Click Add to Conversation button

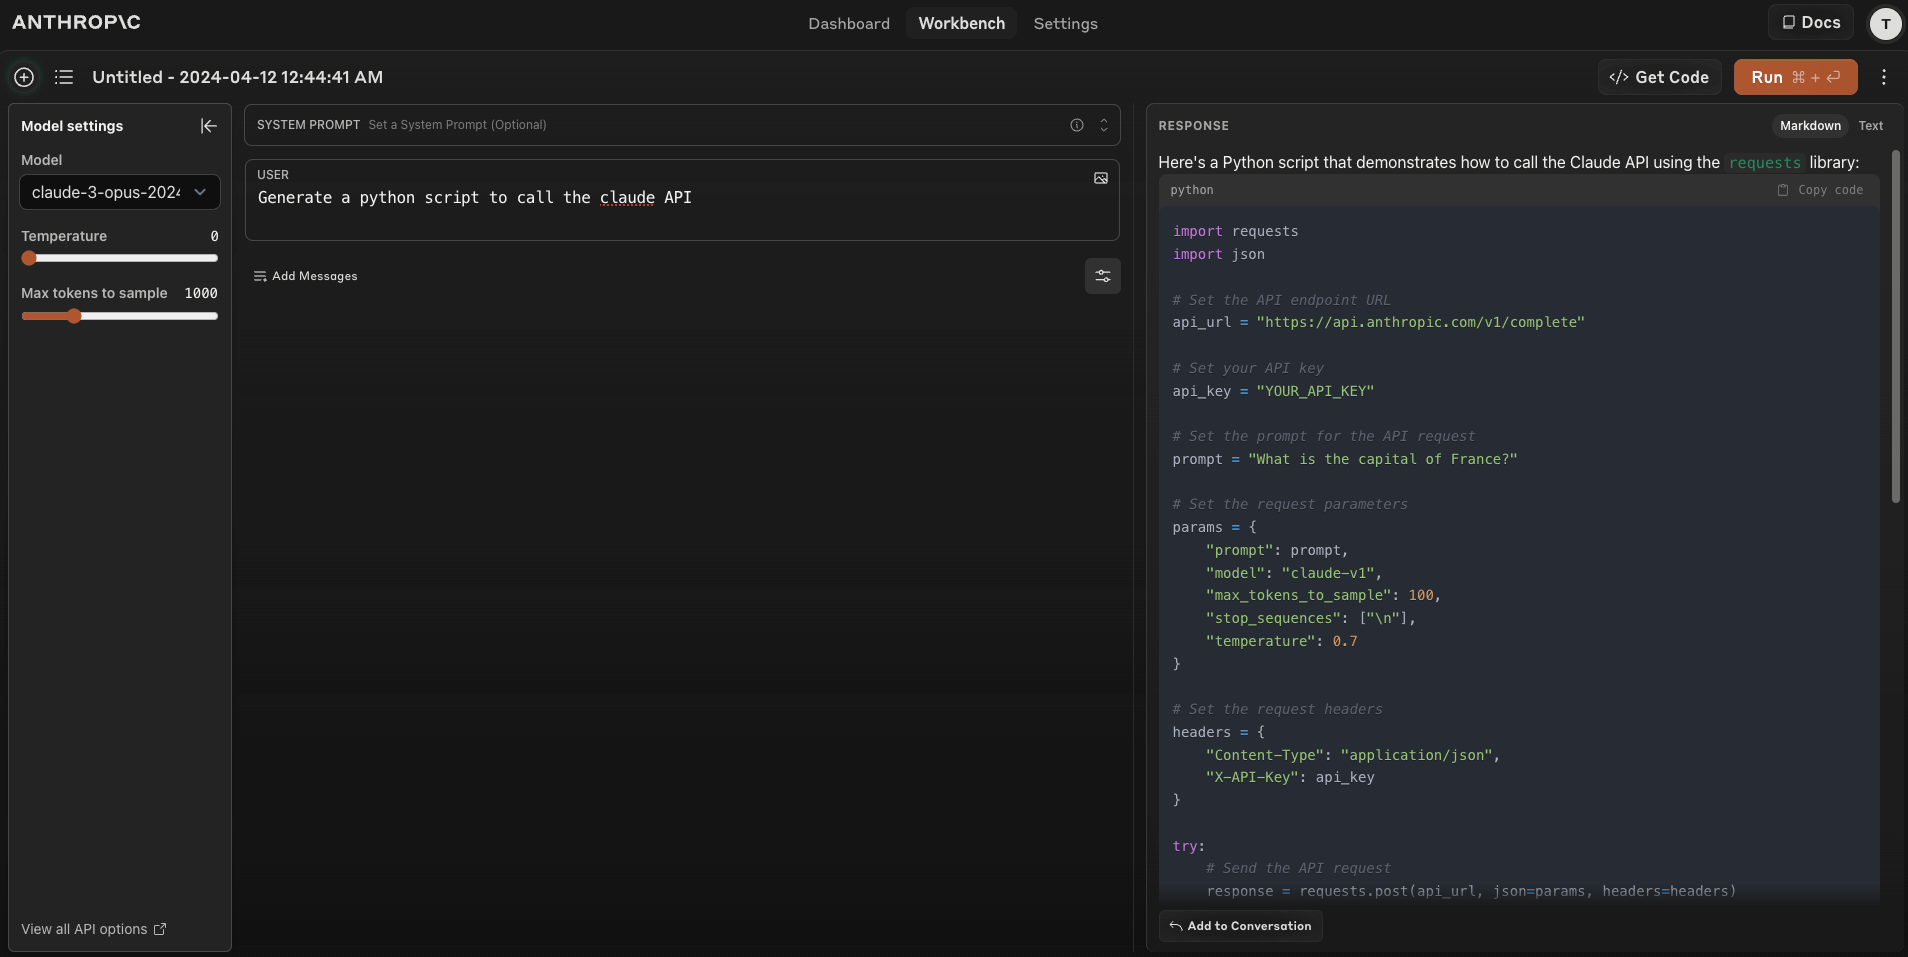click(x=1240, y=926)
